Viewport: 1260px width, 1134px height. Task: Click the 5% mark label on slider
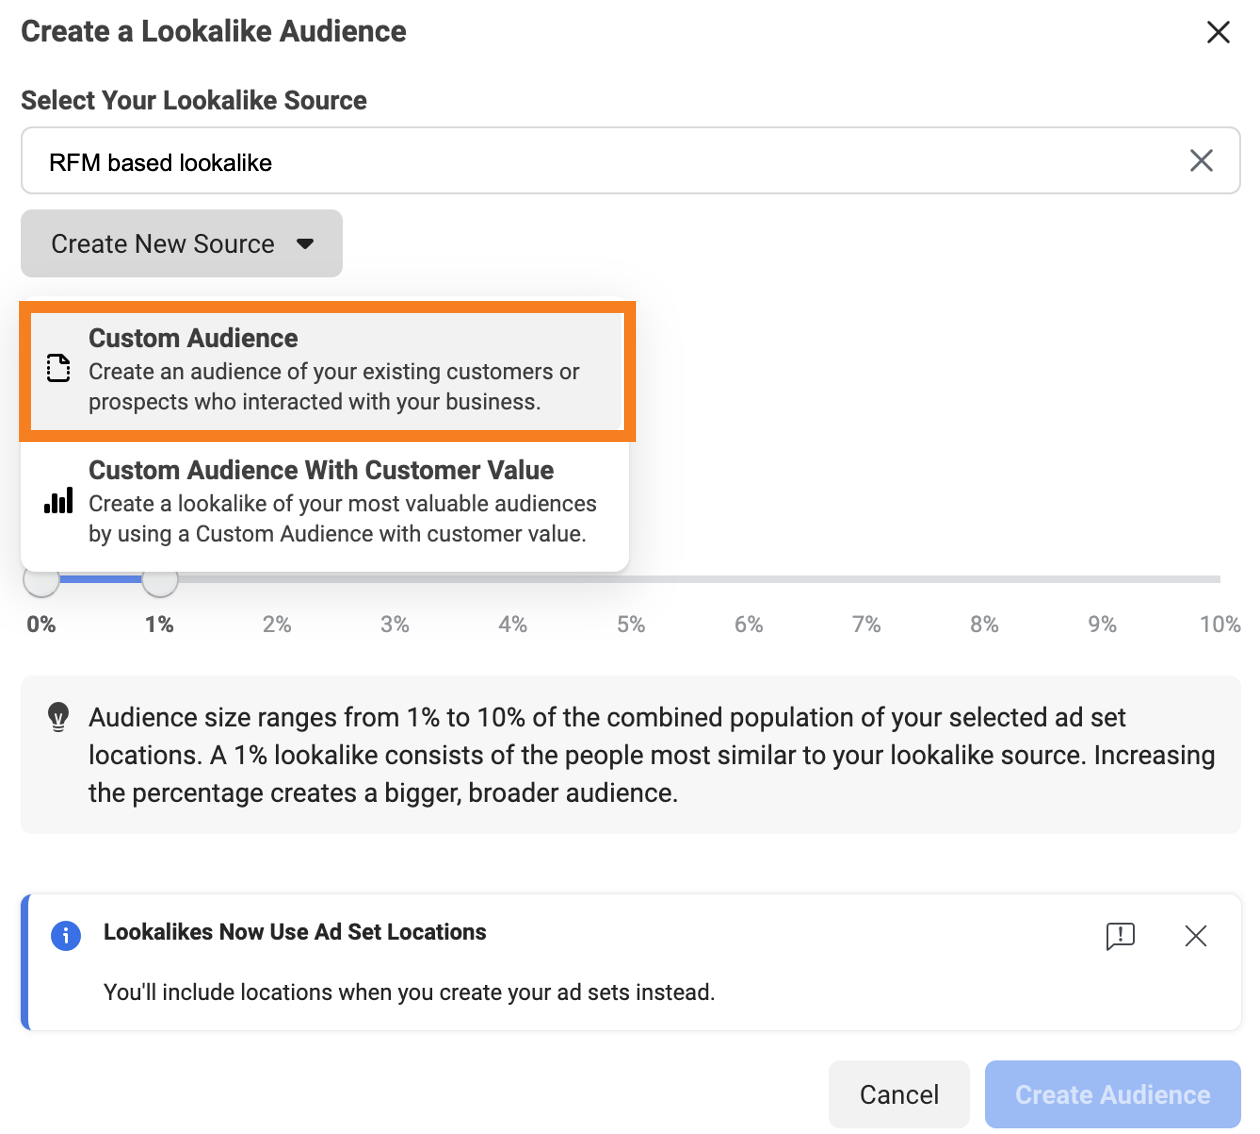(630, 625)
